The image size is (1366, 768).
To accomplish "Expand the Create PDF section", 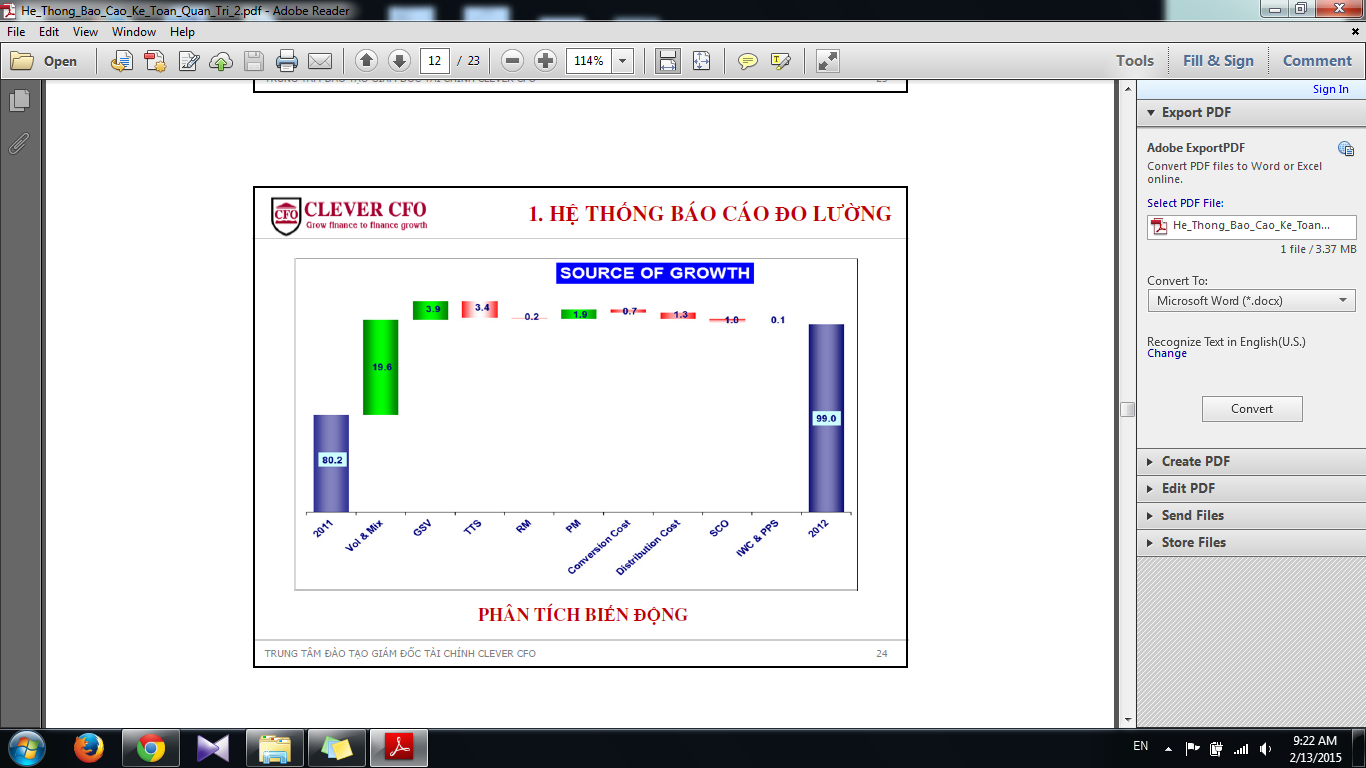I will coord(1195,461).
